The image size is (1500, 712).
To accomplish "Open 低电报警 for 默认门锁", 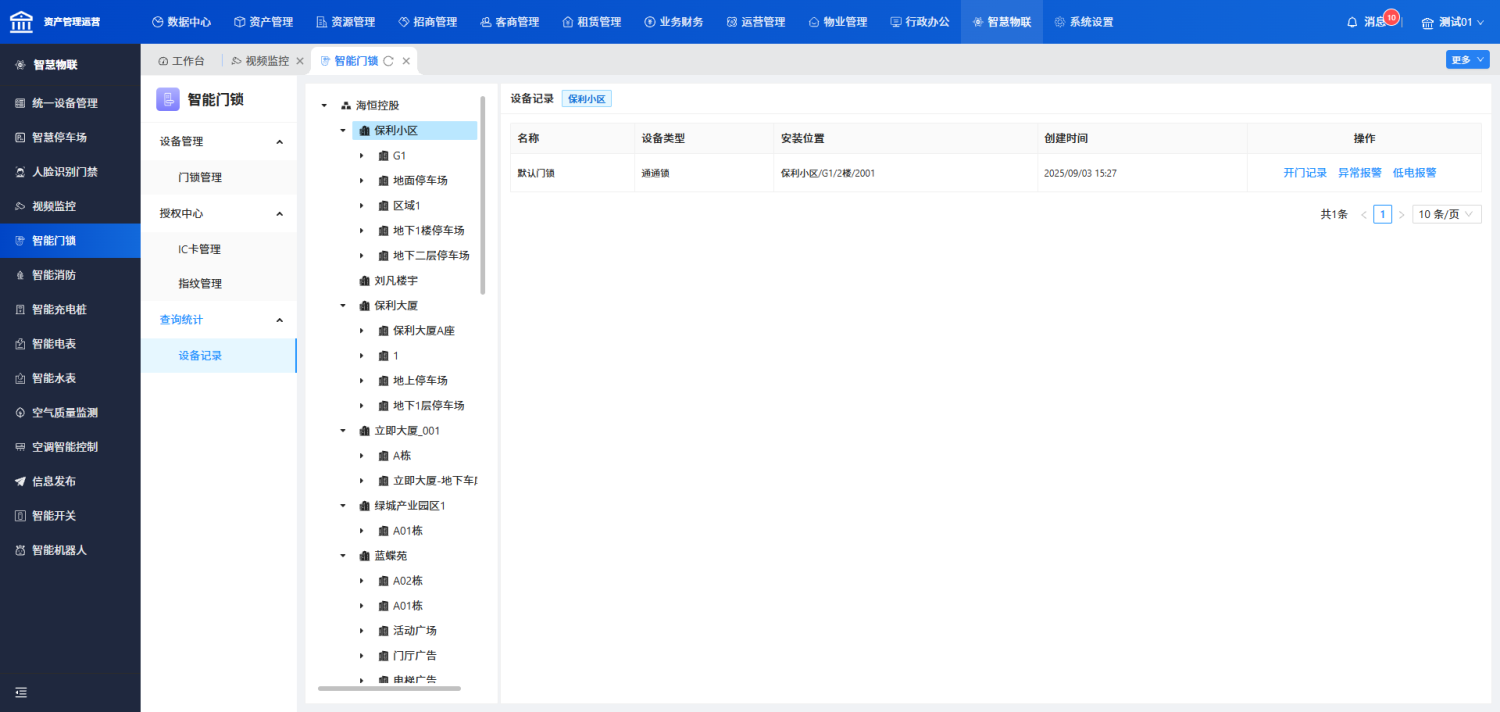I will tap(1414, 172).
